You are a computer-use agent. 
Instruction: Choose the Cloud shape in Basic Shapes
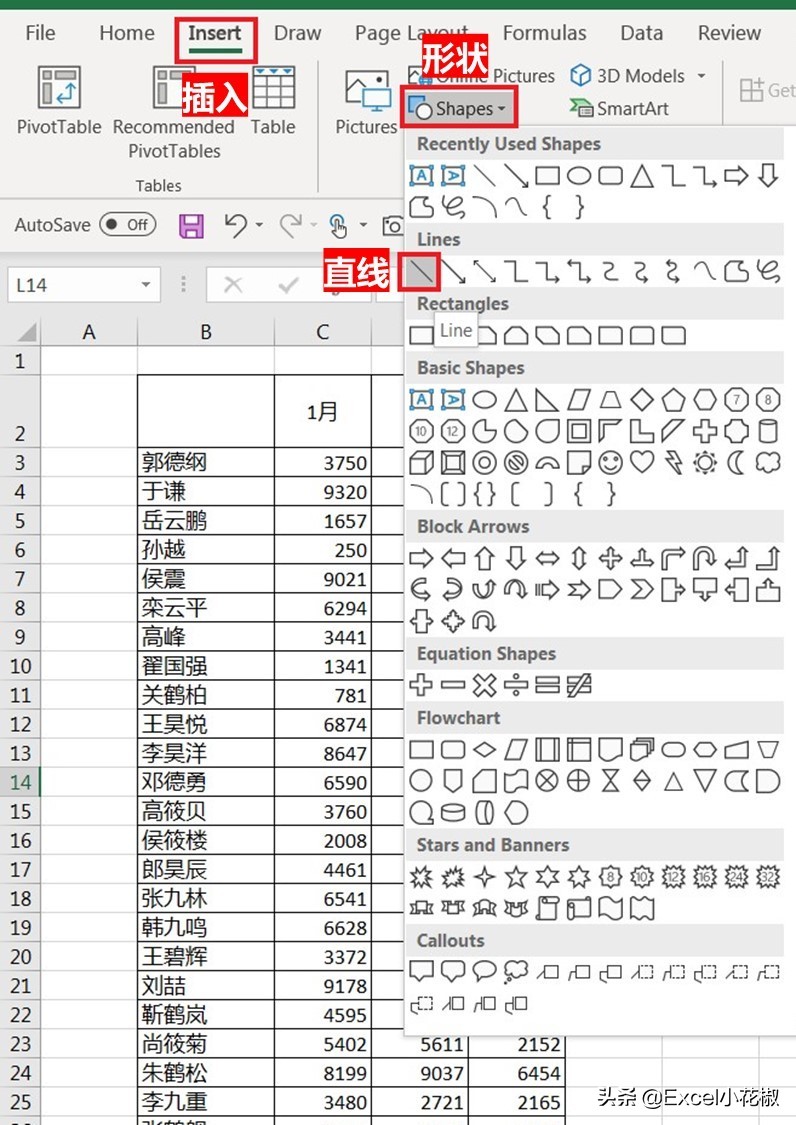[x=768, y=463]
